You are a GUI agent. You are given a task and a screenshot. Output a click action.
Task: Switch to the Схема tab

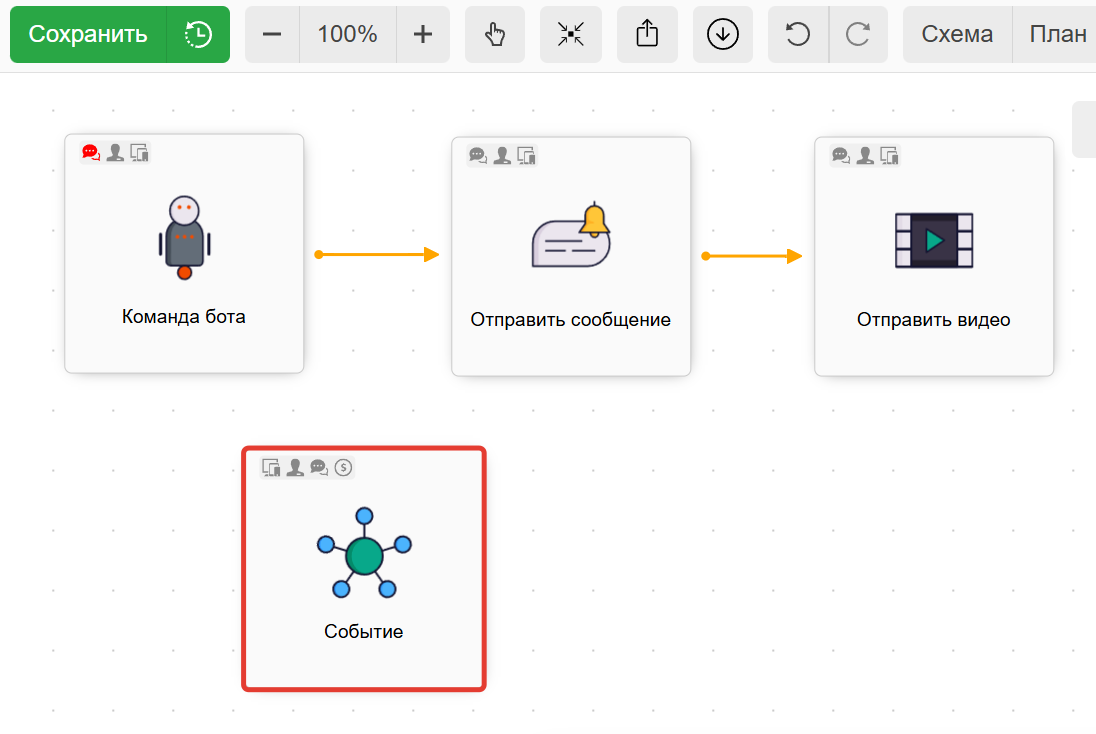tap(957, 34)
